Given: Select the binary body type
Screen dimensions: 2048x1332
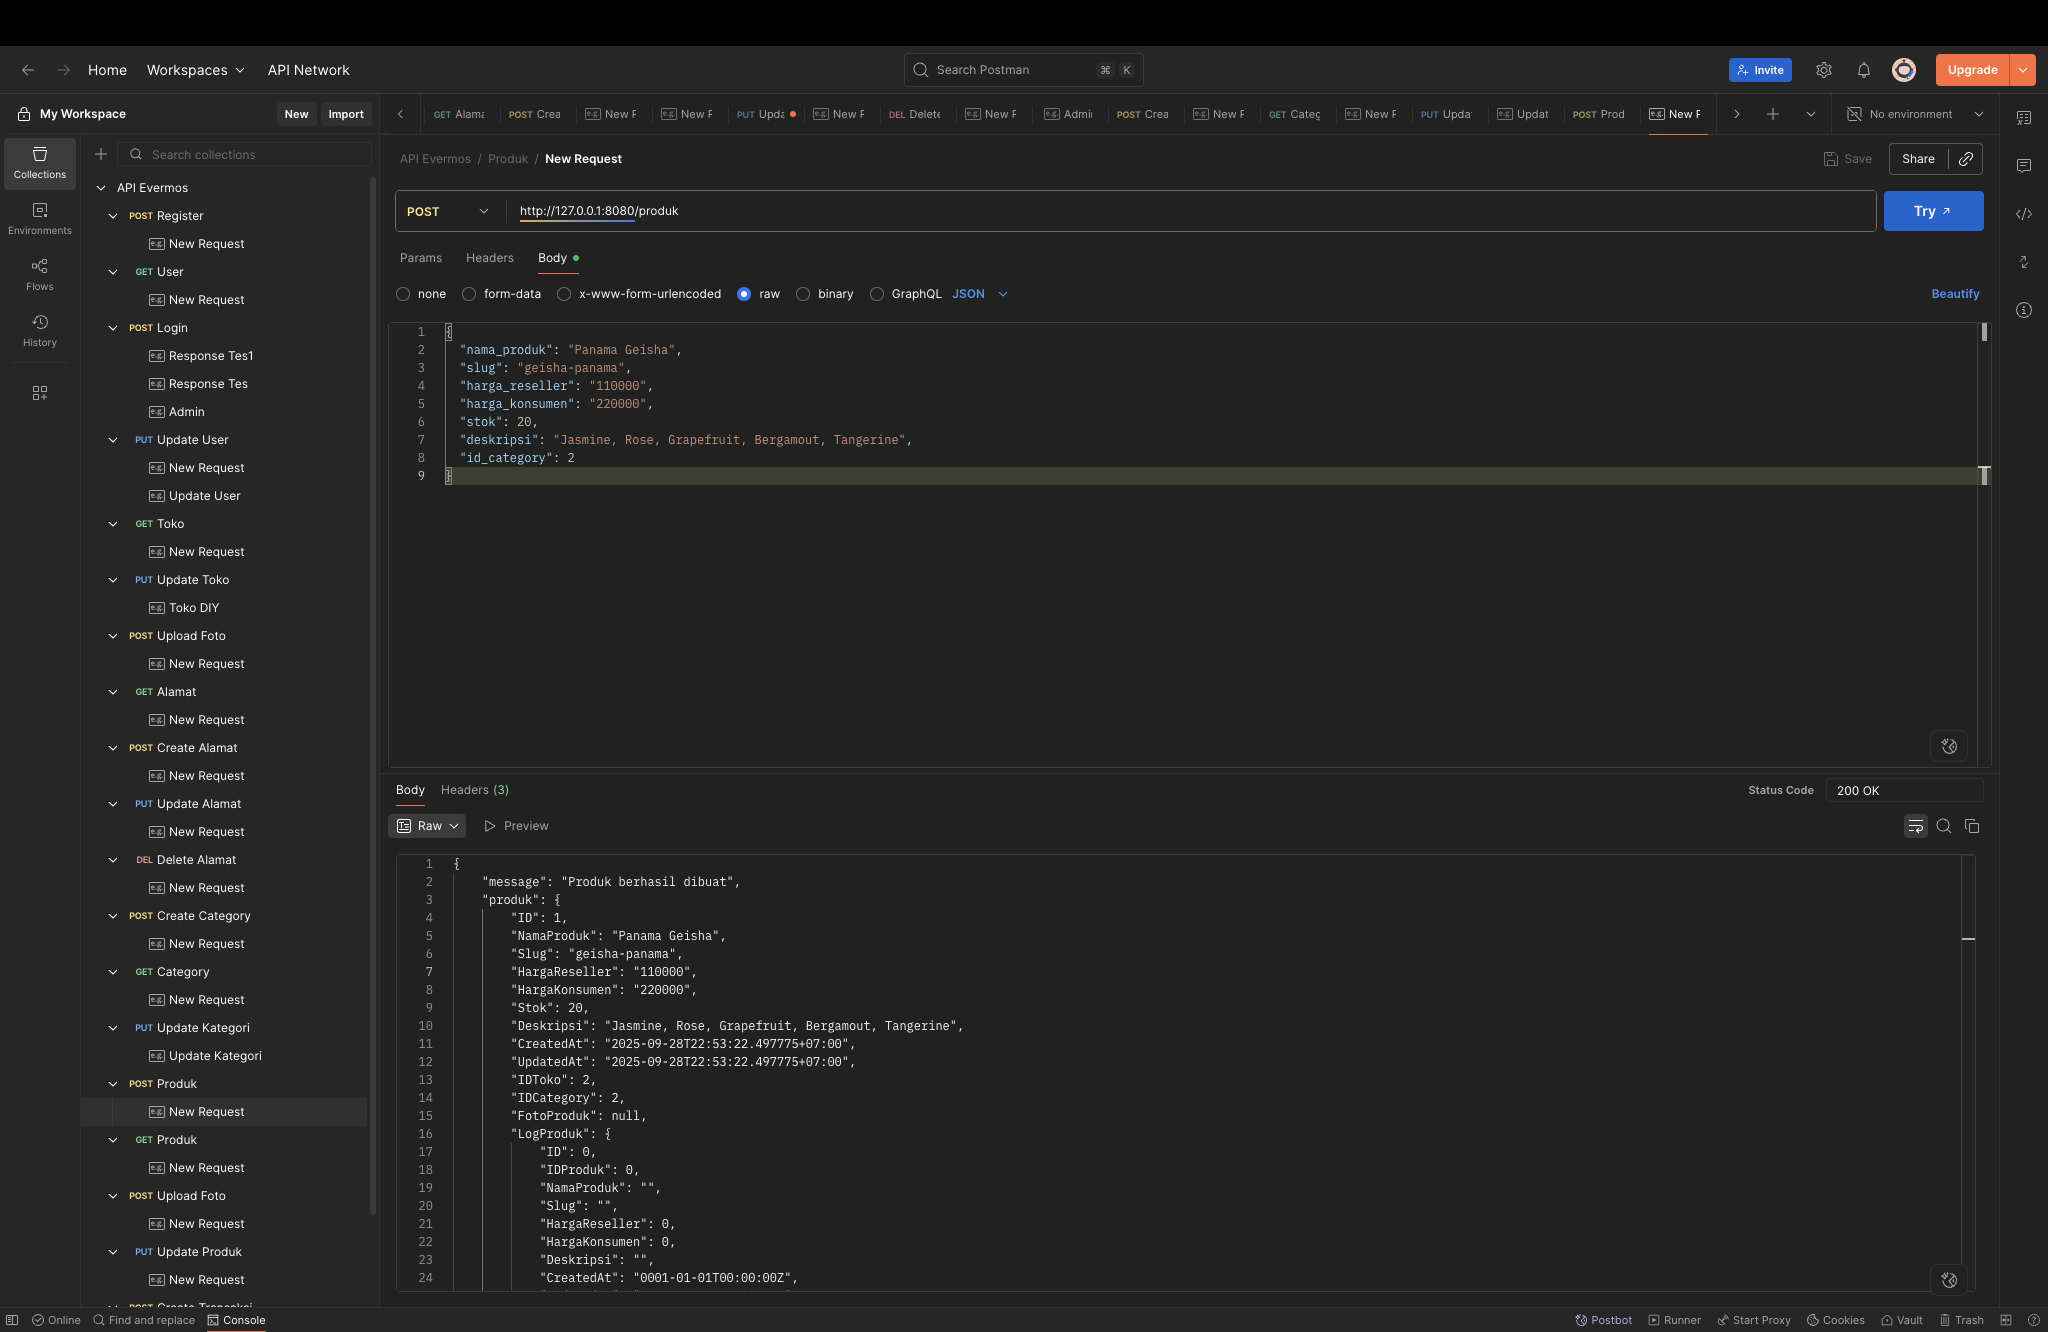Looking at the screenshot, I should (803, 294).
